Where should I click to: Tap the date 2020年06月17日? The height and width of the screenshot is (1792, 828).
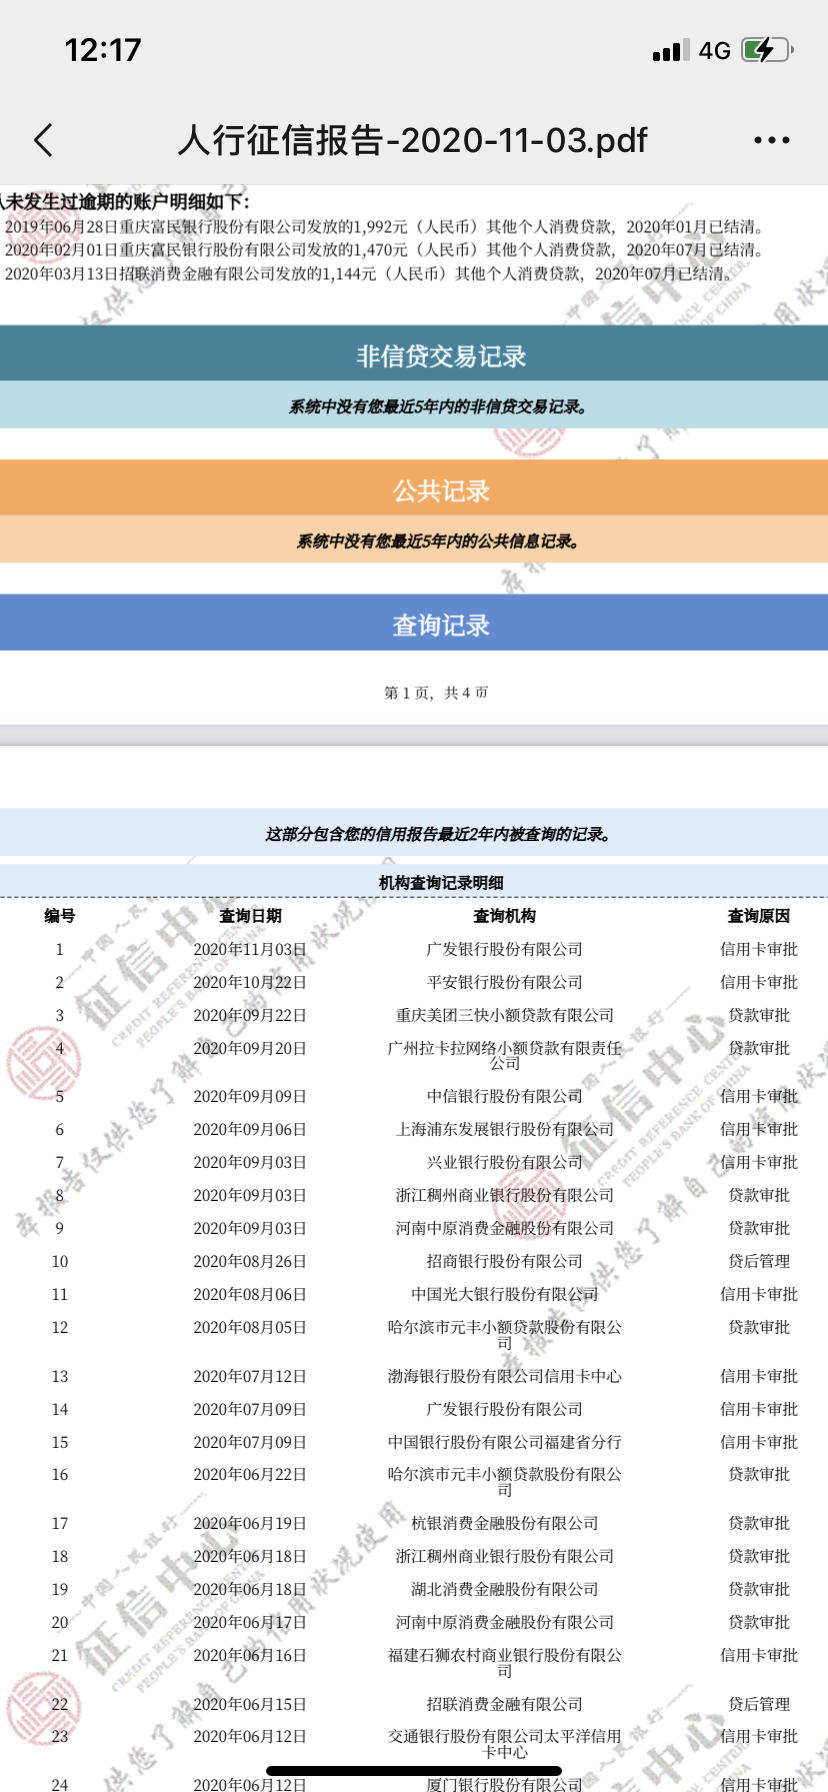[250, 1622]
